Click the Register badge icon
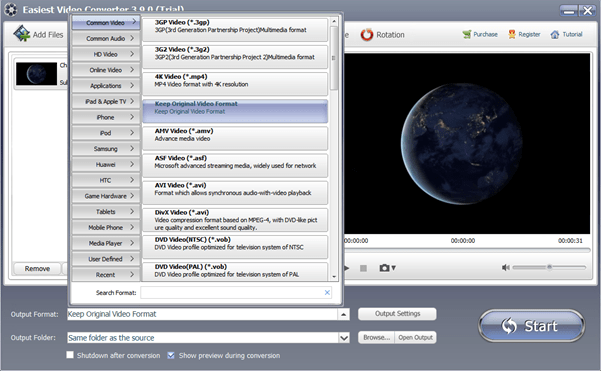The height and width of the screenshot is (371, 601). click(512, 34)
